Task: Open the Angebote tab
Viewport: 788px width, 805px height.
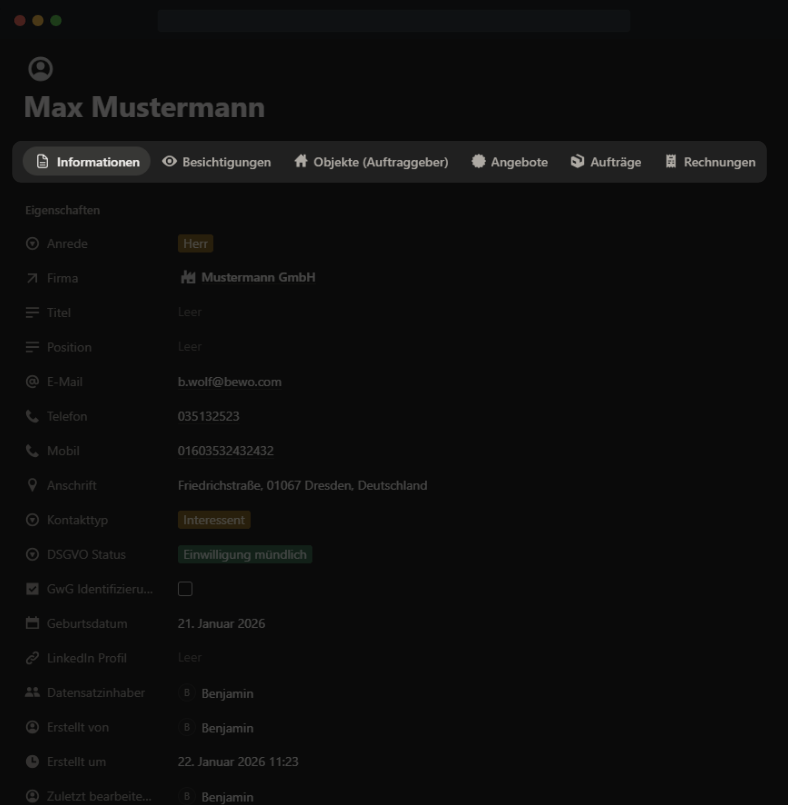Action: click(509, 162)
